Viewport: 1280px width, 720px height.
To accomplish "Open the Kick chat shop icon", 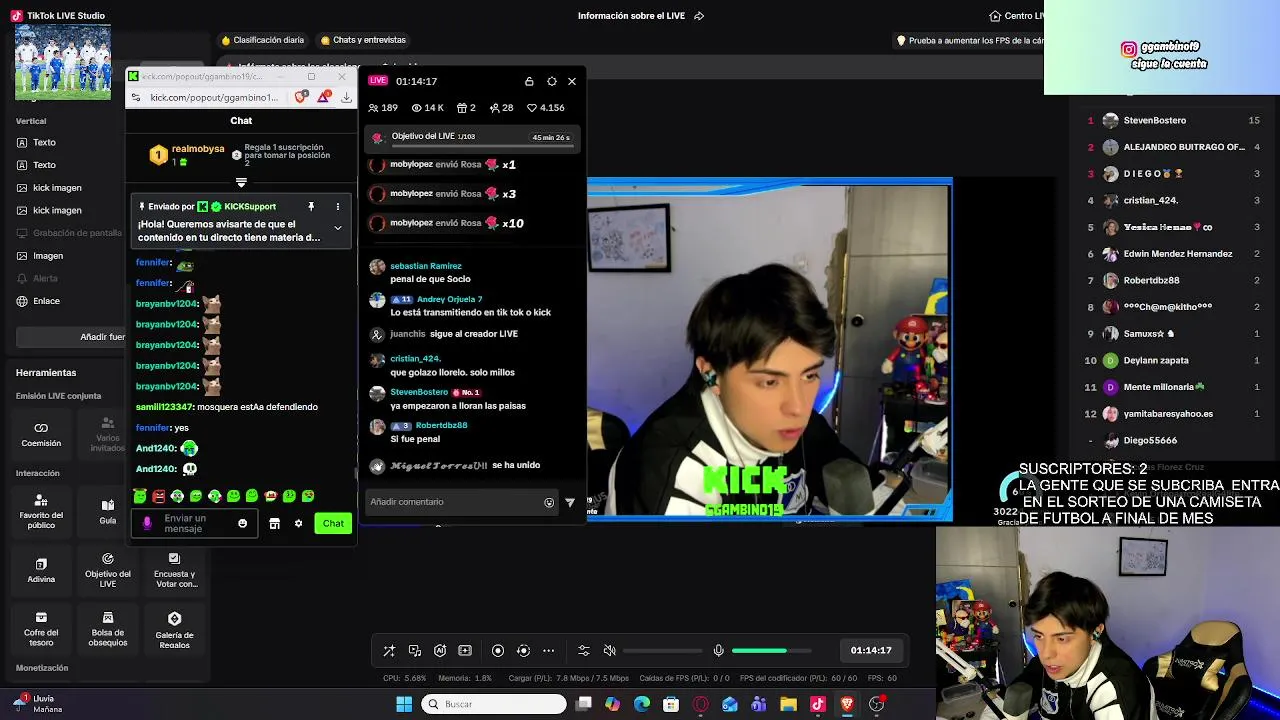I will coord(274,523).
